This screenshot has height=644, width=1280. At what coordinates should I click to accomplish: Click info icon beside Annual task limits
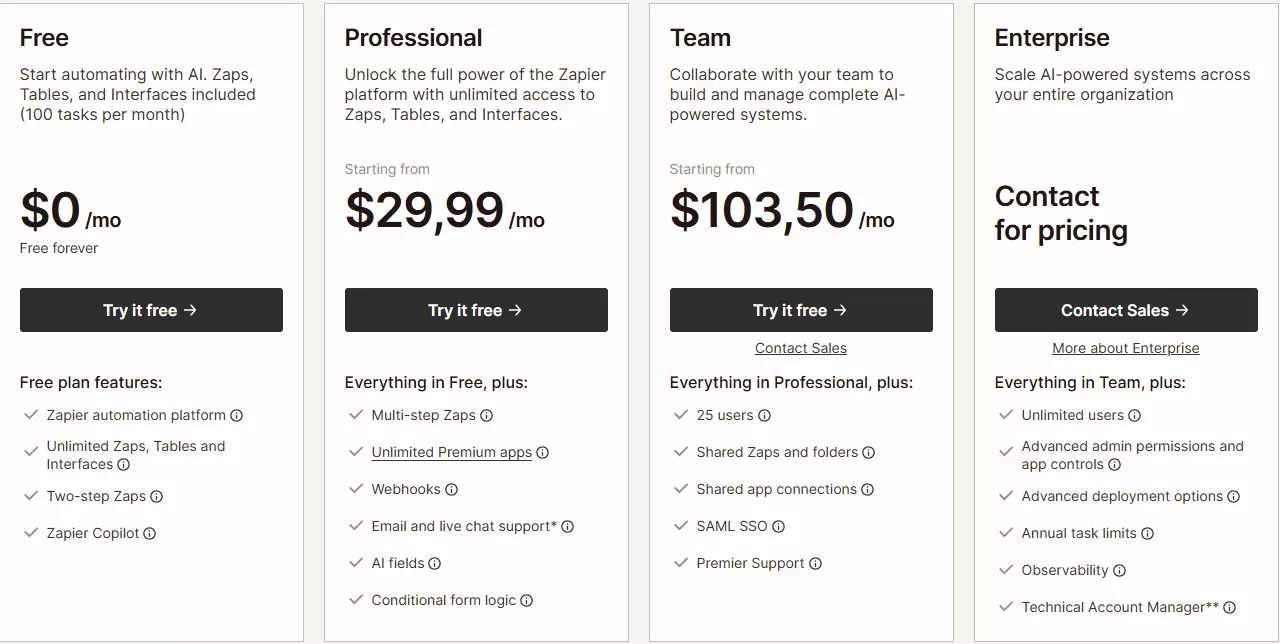[1147, 534]
